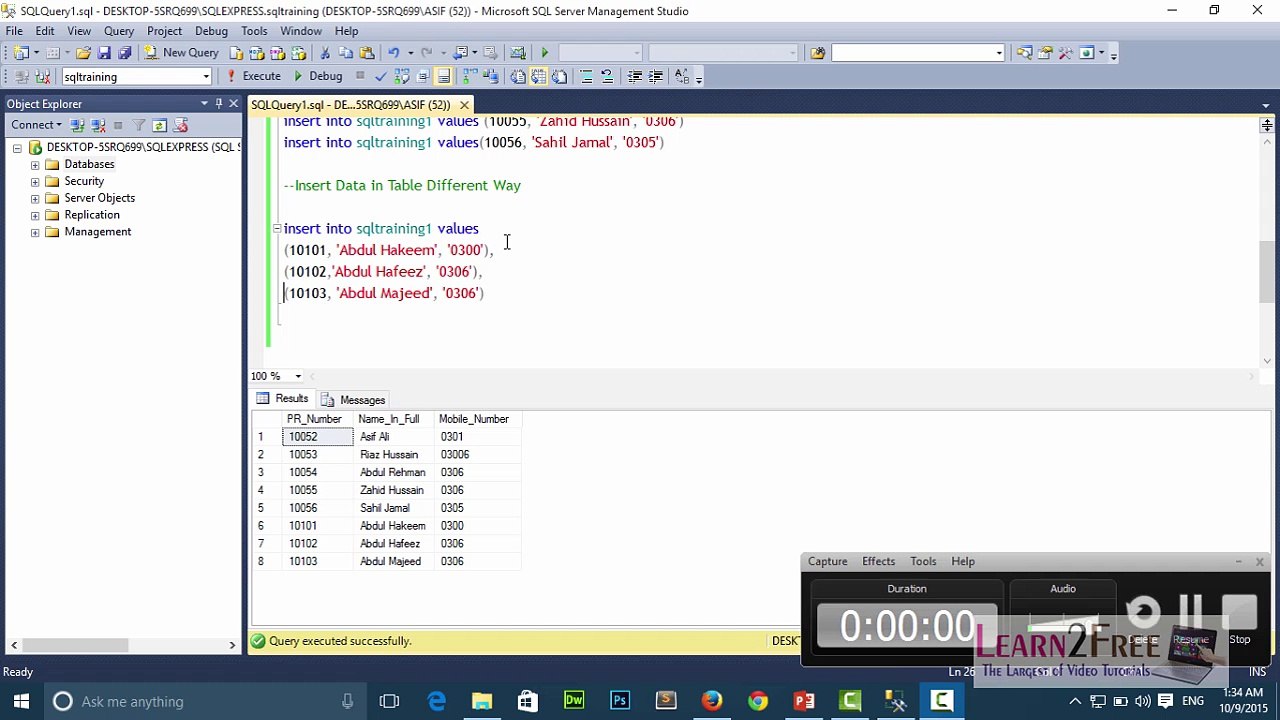The image size is (1280, 720).
Task: Open the Project menu
Action: [x=164, y=31]
